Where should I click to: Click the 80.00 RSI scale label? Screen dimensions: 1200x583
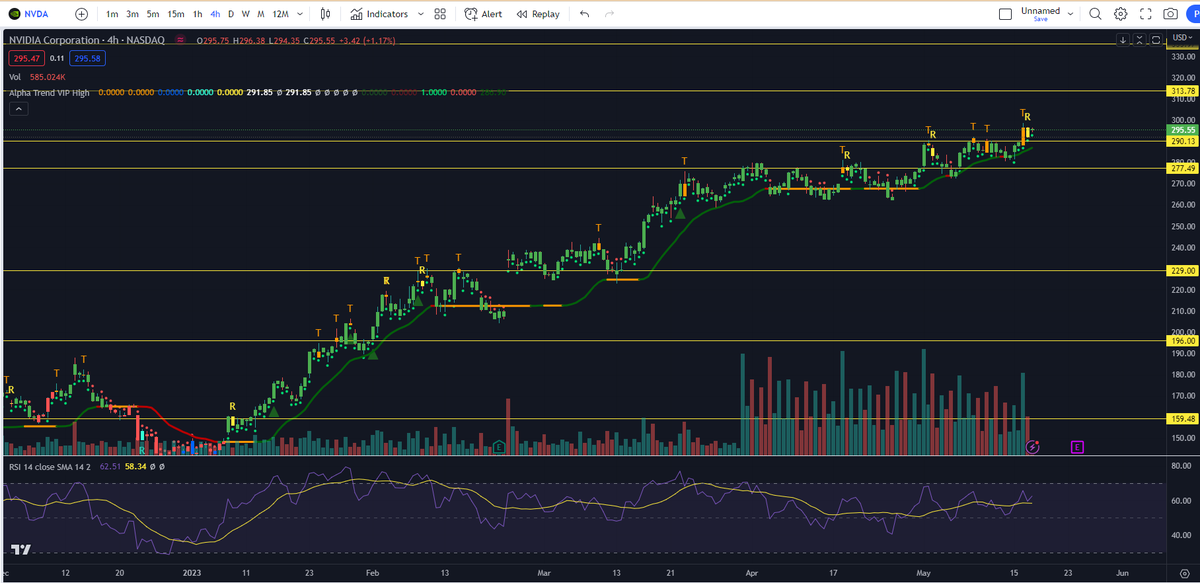click(x=1182, y=466)
